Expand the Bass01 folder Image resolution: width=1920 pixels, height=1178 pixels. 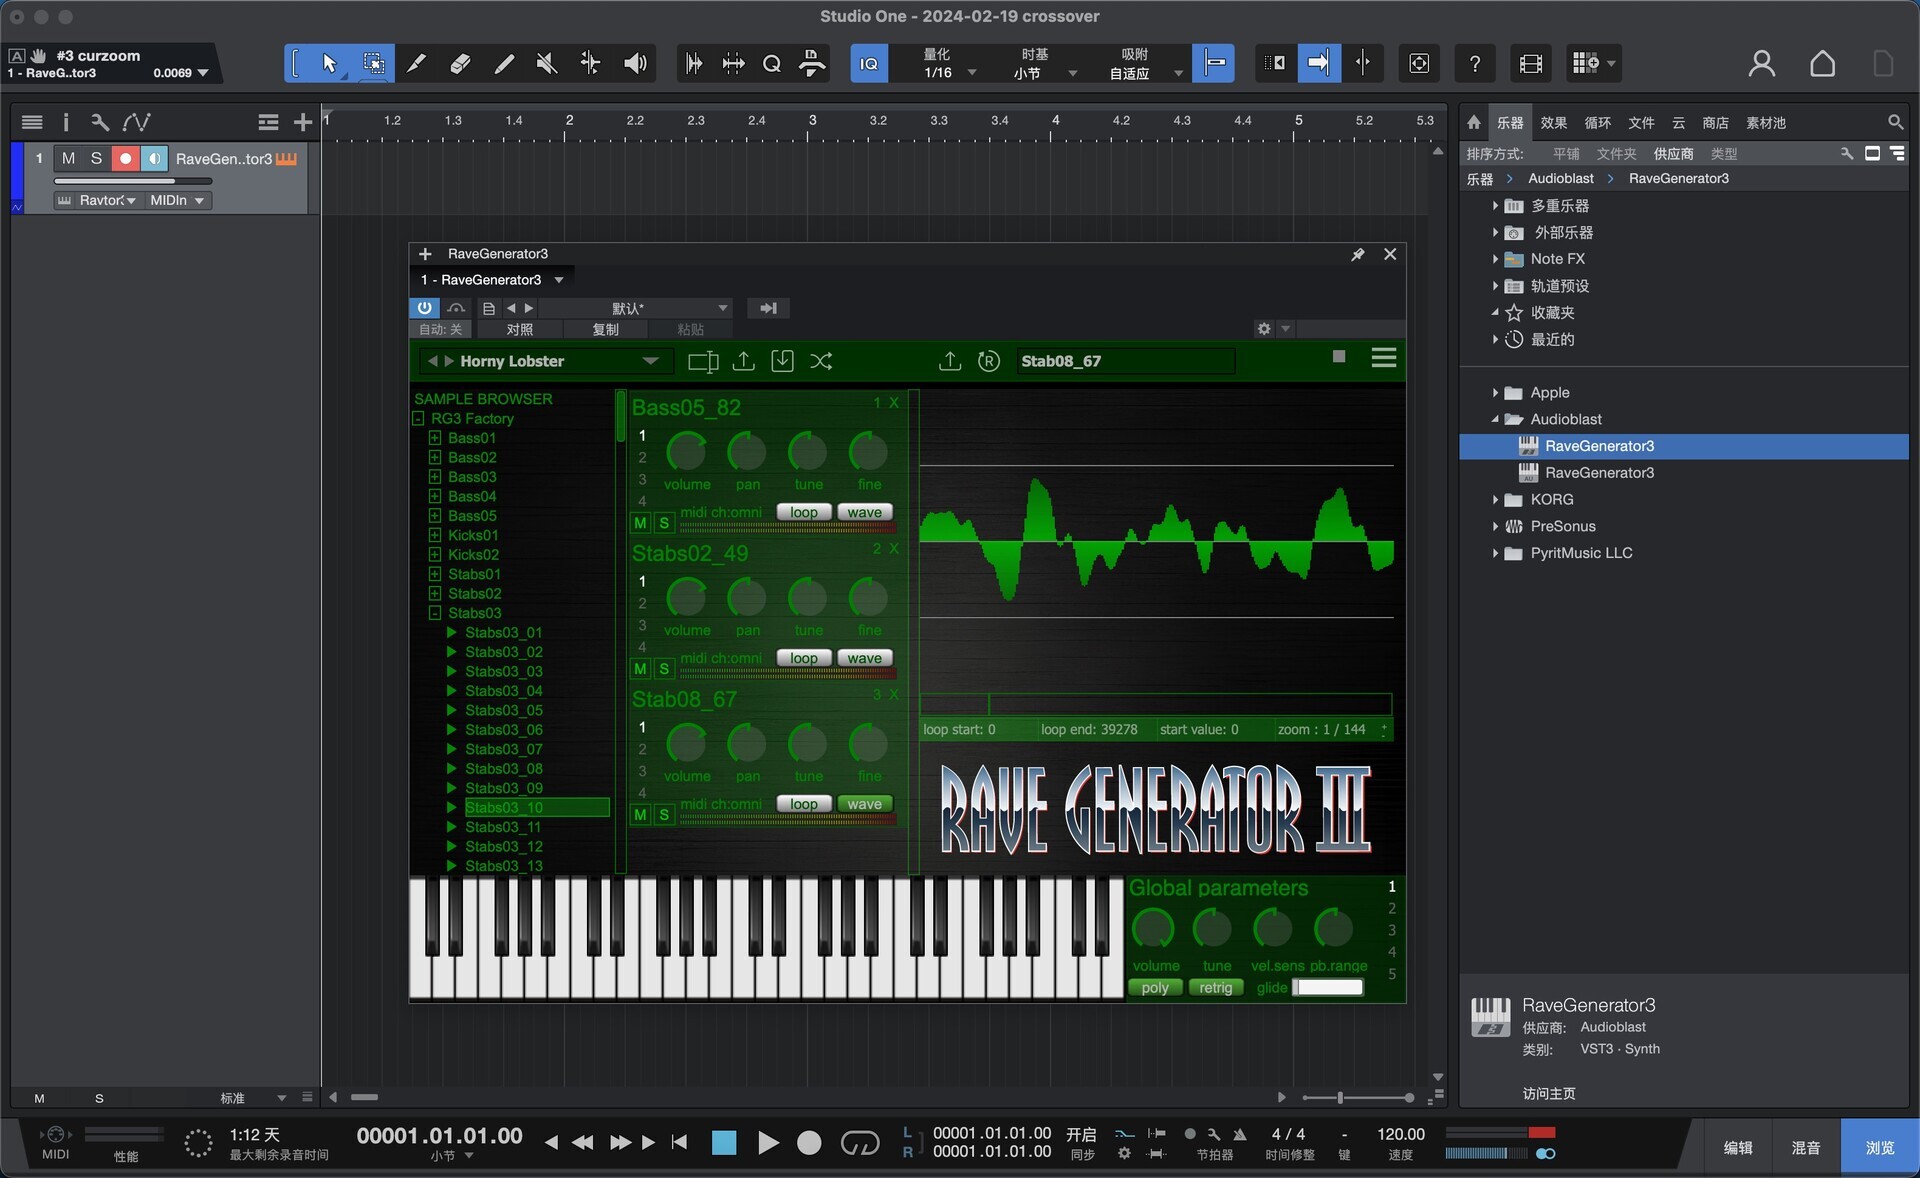[435, 438]
